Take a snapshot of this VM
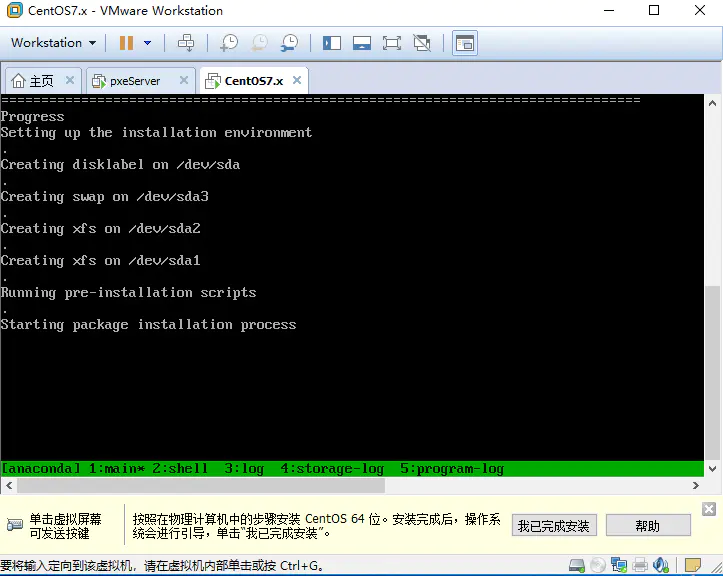 pos(229,43)
